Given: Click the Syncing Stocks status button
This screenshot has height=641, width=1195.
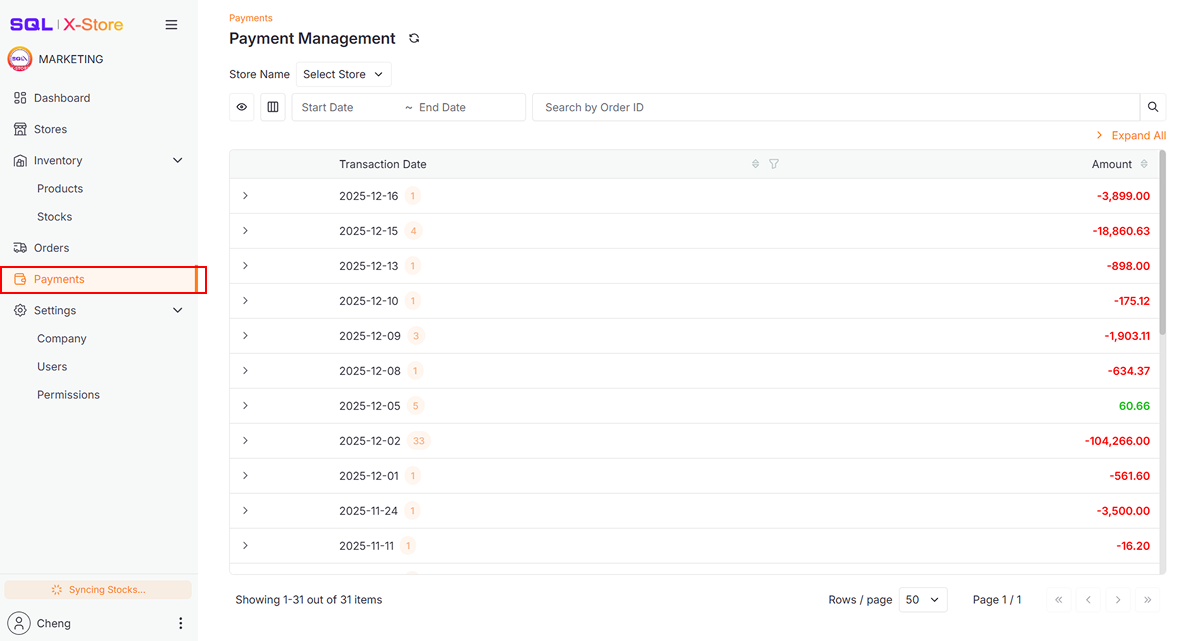Looking at the screenshot, I should (x=97, y=589).
